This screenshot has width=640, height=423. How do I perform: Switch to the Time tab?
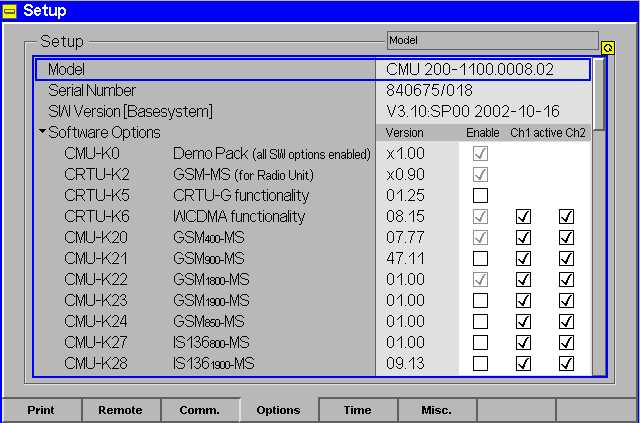click(358, 410)
